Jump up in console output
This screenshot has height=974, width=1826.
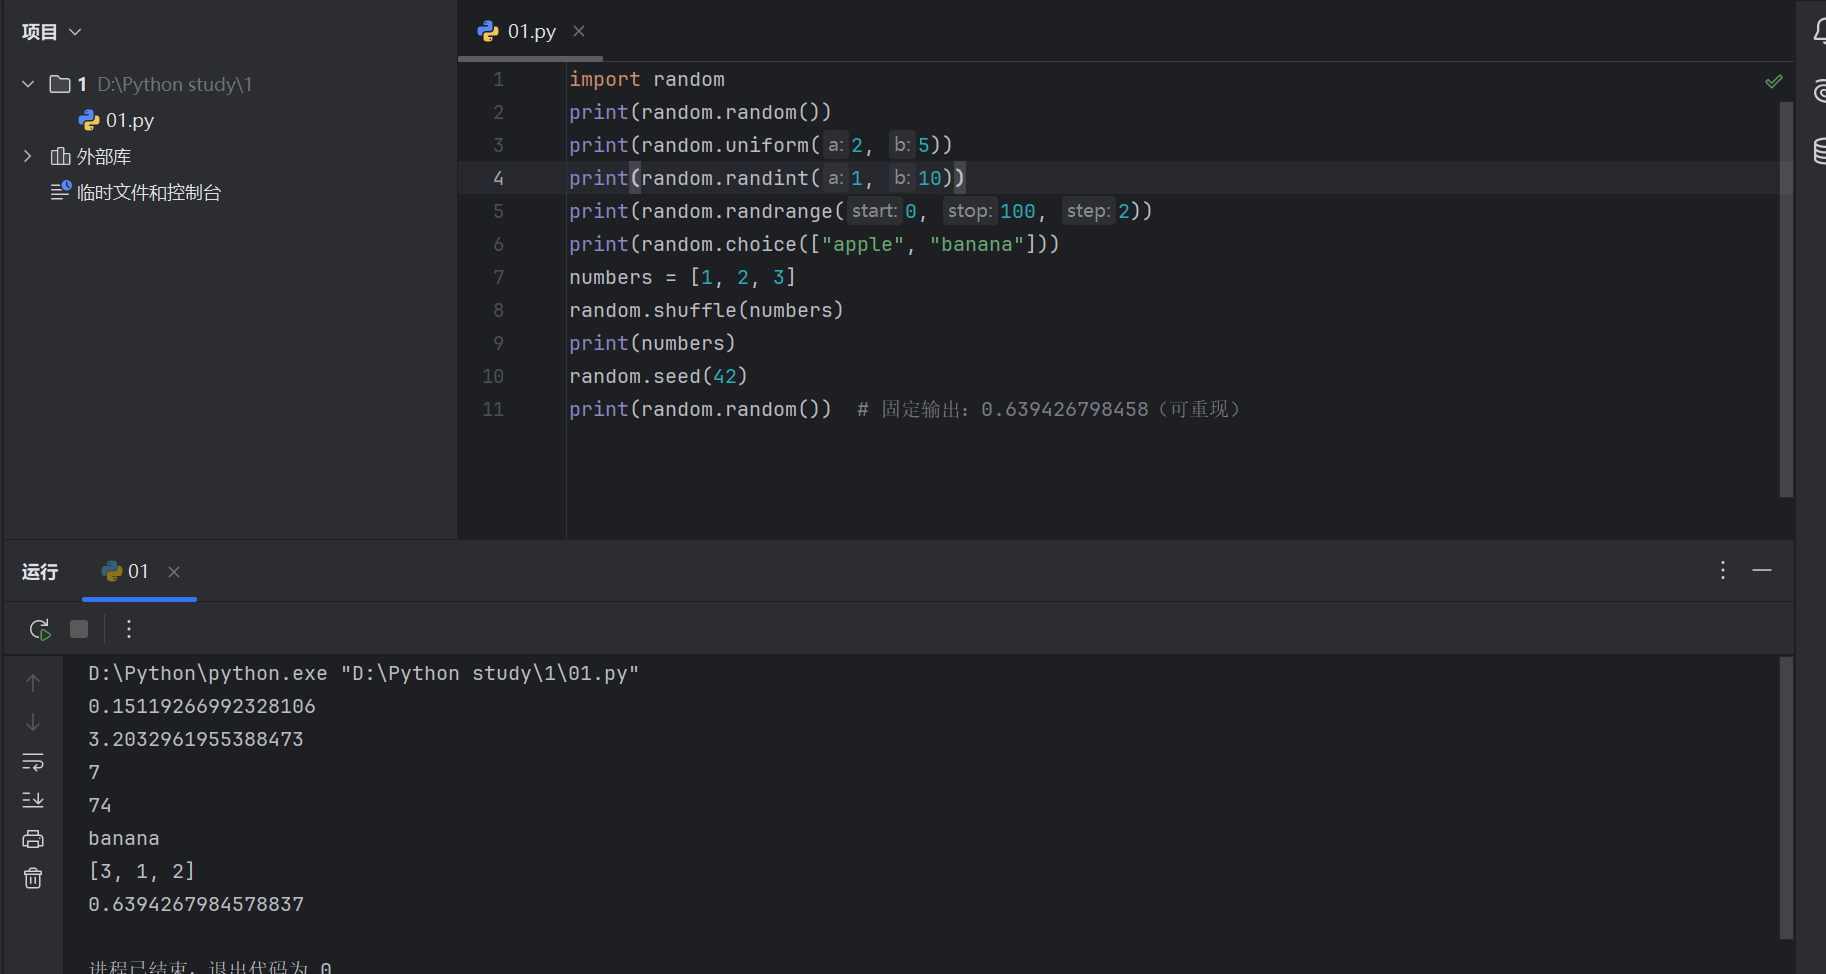[x=33, y=682]
